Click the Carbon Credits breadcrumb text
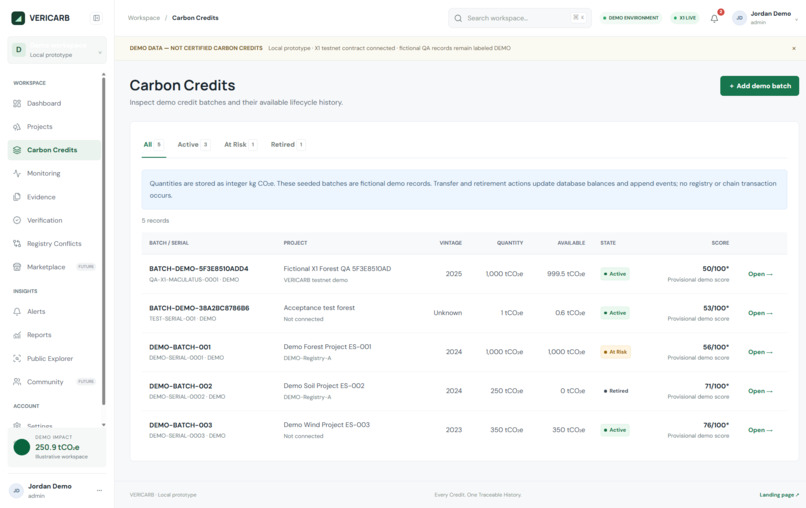Screen dimensions: 806x508 [x=195, y=18]
